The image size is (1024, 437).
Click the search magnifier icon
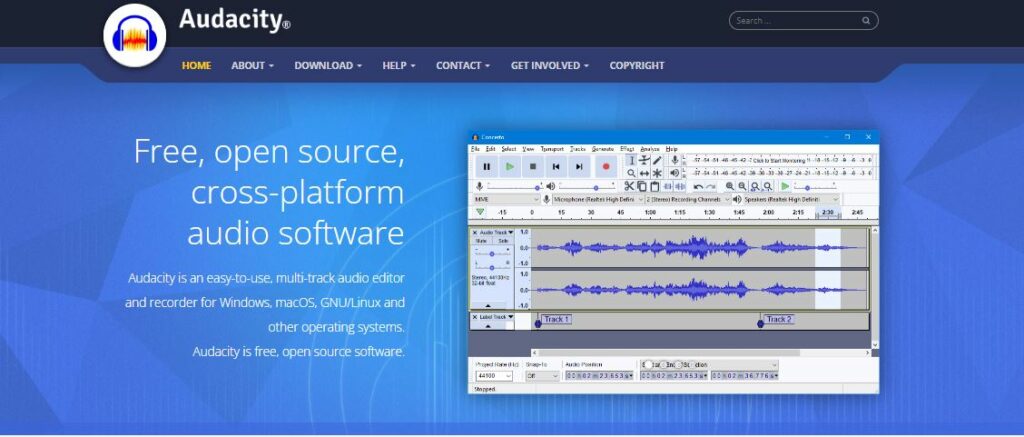tap(865, 20)
